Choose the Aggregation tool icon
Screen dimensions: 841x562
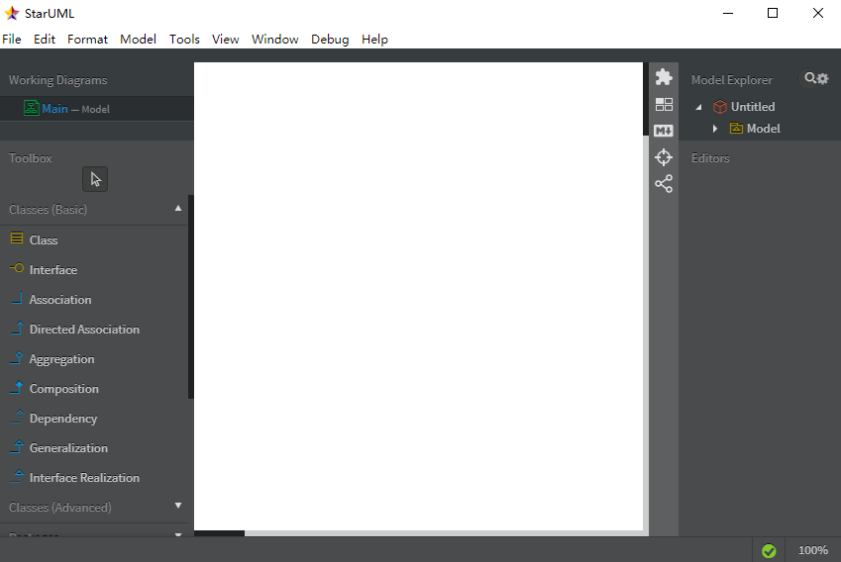[x=17, y=358]
